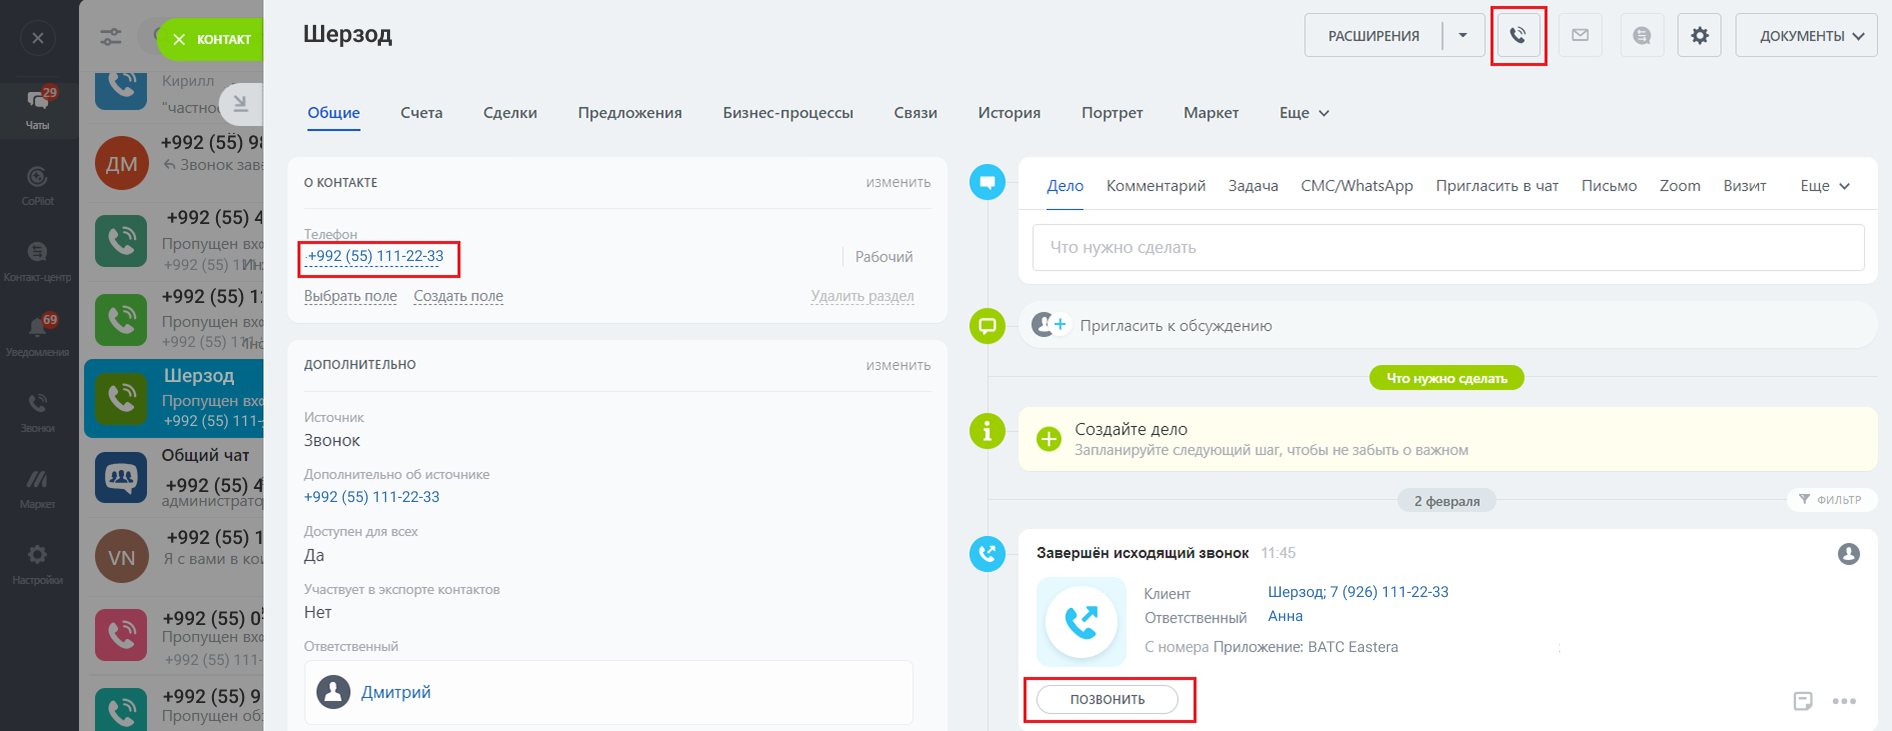Open the settings gear icon in header
1892x731 pixels.
[1699, 36]
